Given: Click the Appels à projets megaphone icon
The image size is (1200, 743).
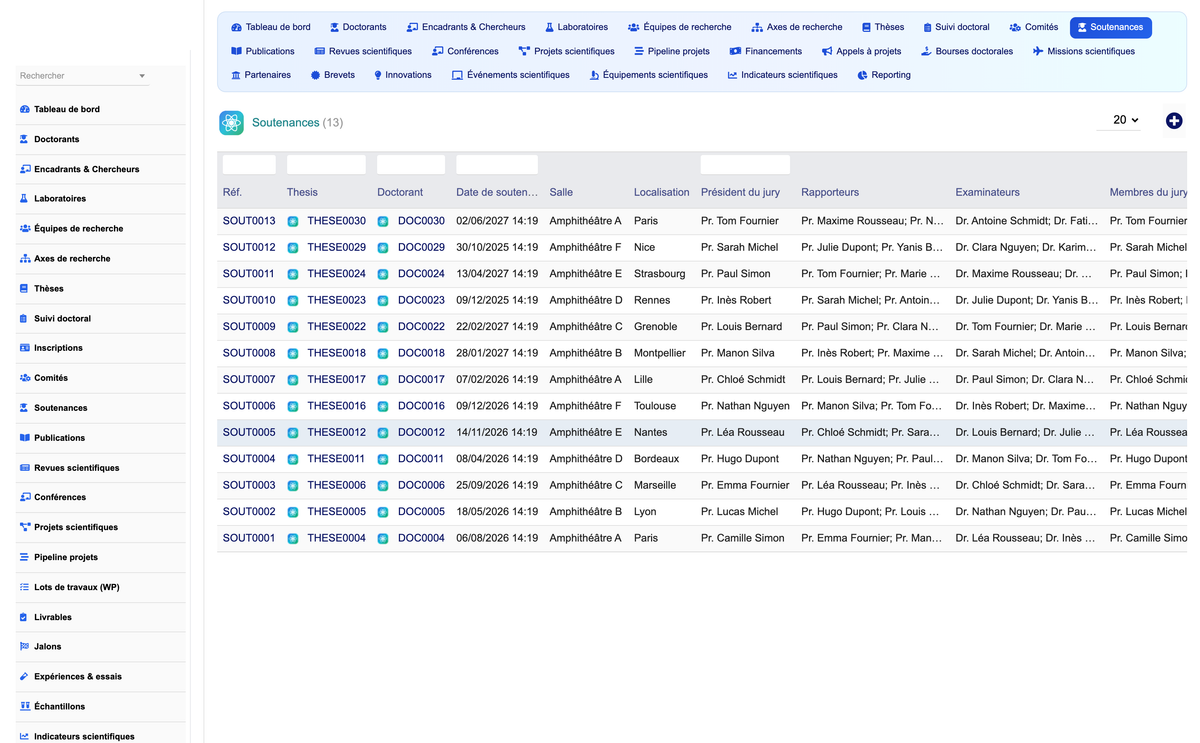Looking at the screenshot, I should pyautogui.click(x=827, y=51).
